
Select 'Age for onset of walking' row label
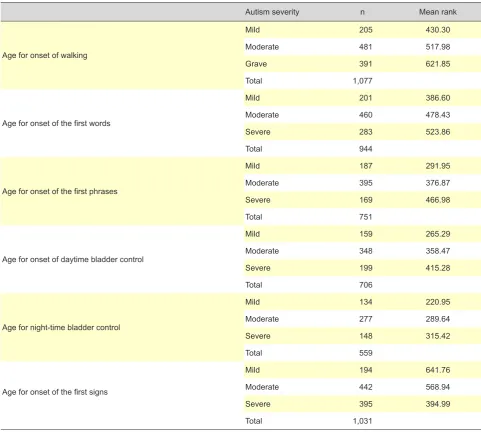45,55
